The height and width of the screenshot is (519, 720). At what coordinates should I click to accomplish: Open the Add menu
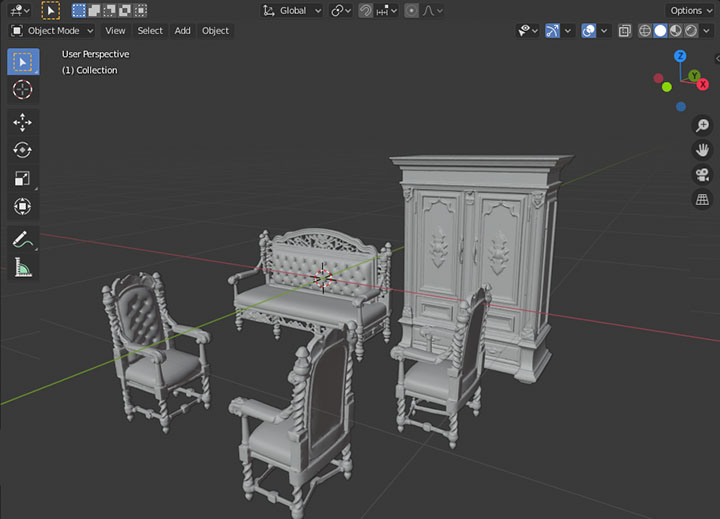pos(182,31)
